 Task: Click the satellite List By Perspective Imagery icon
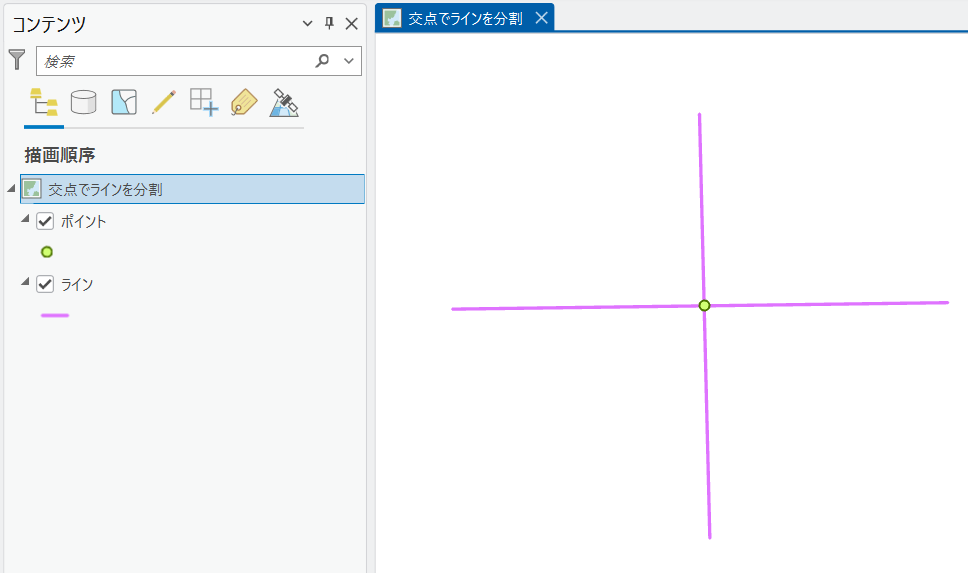(285, 102)
